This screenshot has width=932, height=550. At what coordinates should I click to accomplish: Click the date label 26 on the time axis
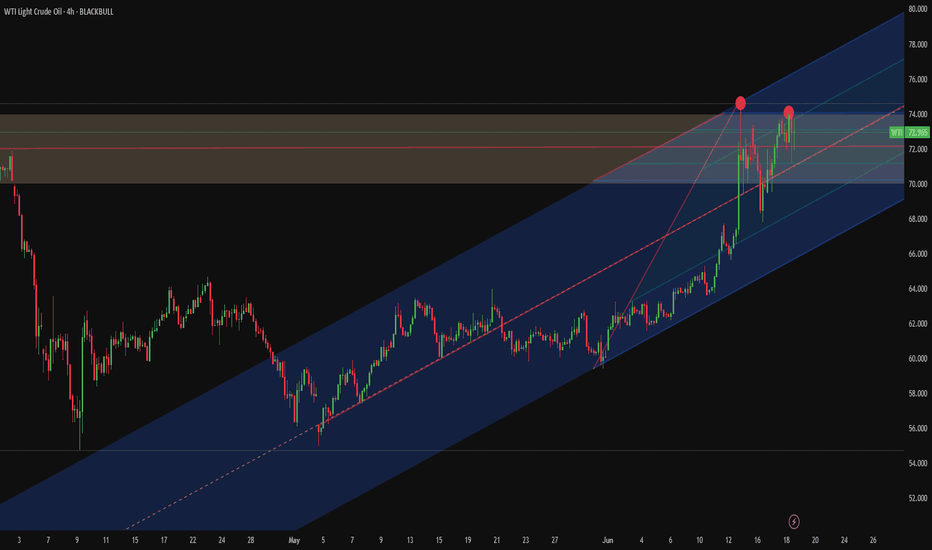tap(873, 540)
